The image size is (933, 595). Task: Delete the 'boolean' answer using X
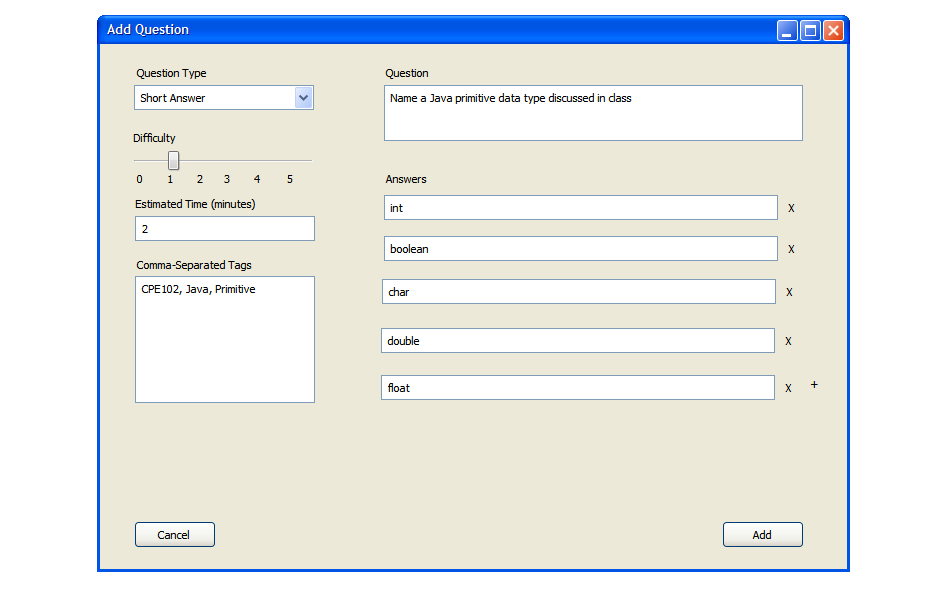791,250
